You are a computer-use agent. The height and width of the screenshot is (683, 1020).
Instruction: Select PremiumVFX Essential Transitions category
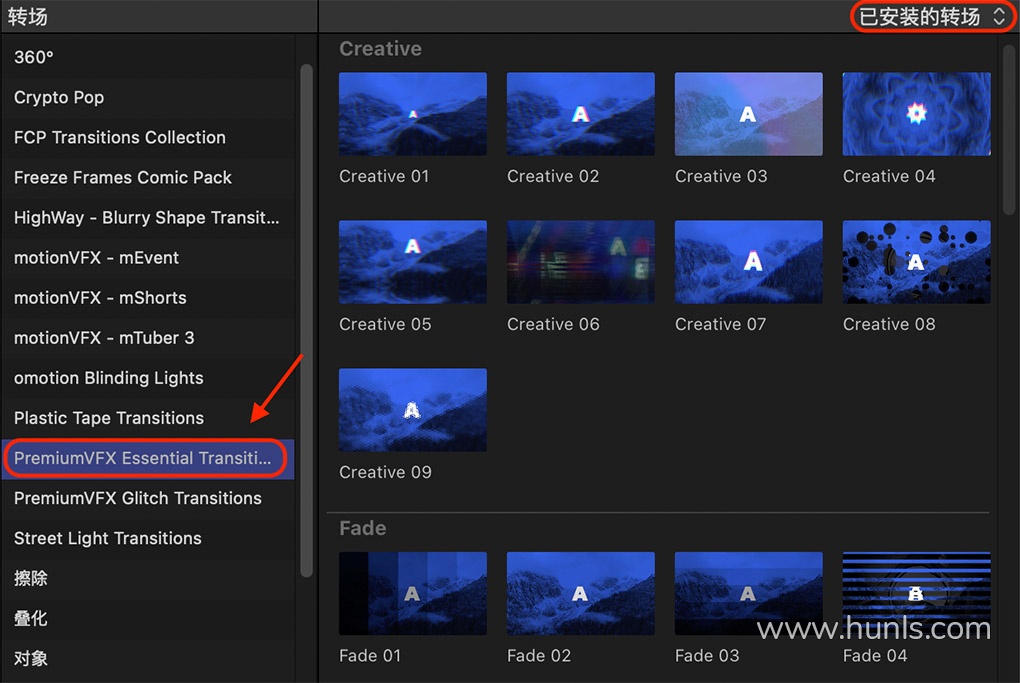[x=148, y=459]
